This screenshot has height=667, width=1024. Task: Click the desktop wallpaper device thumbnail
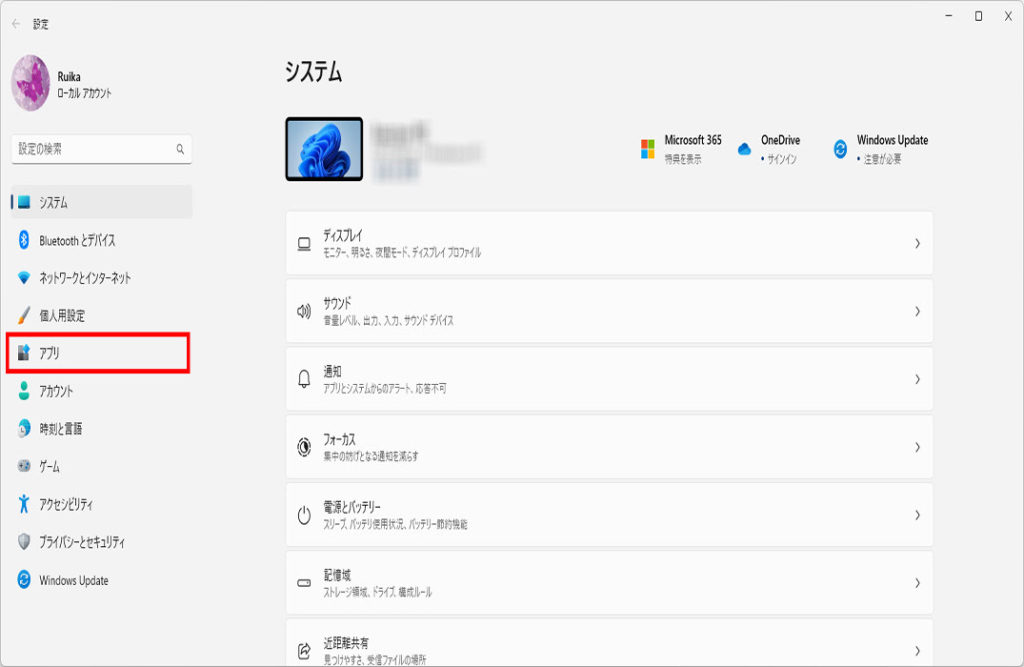point(324,149)
